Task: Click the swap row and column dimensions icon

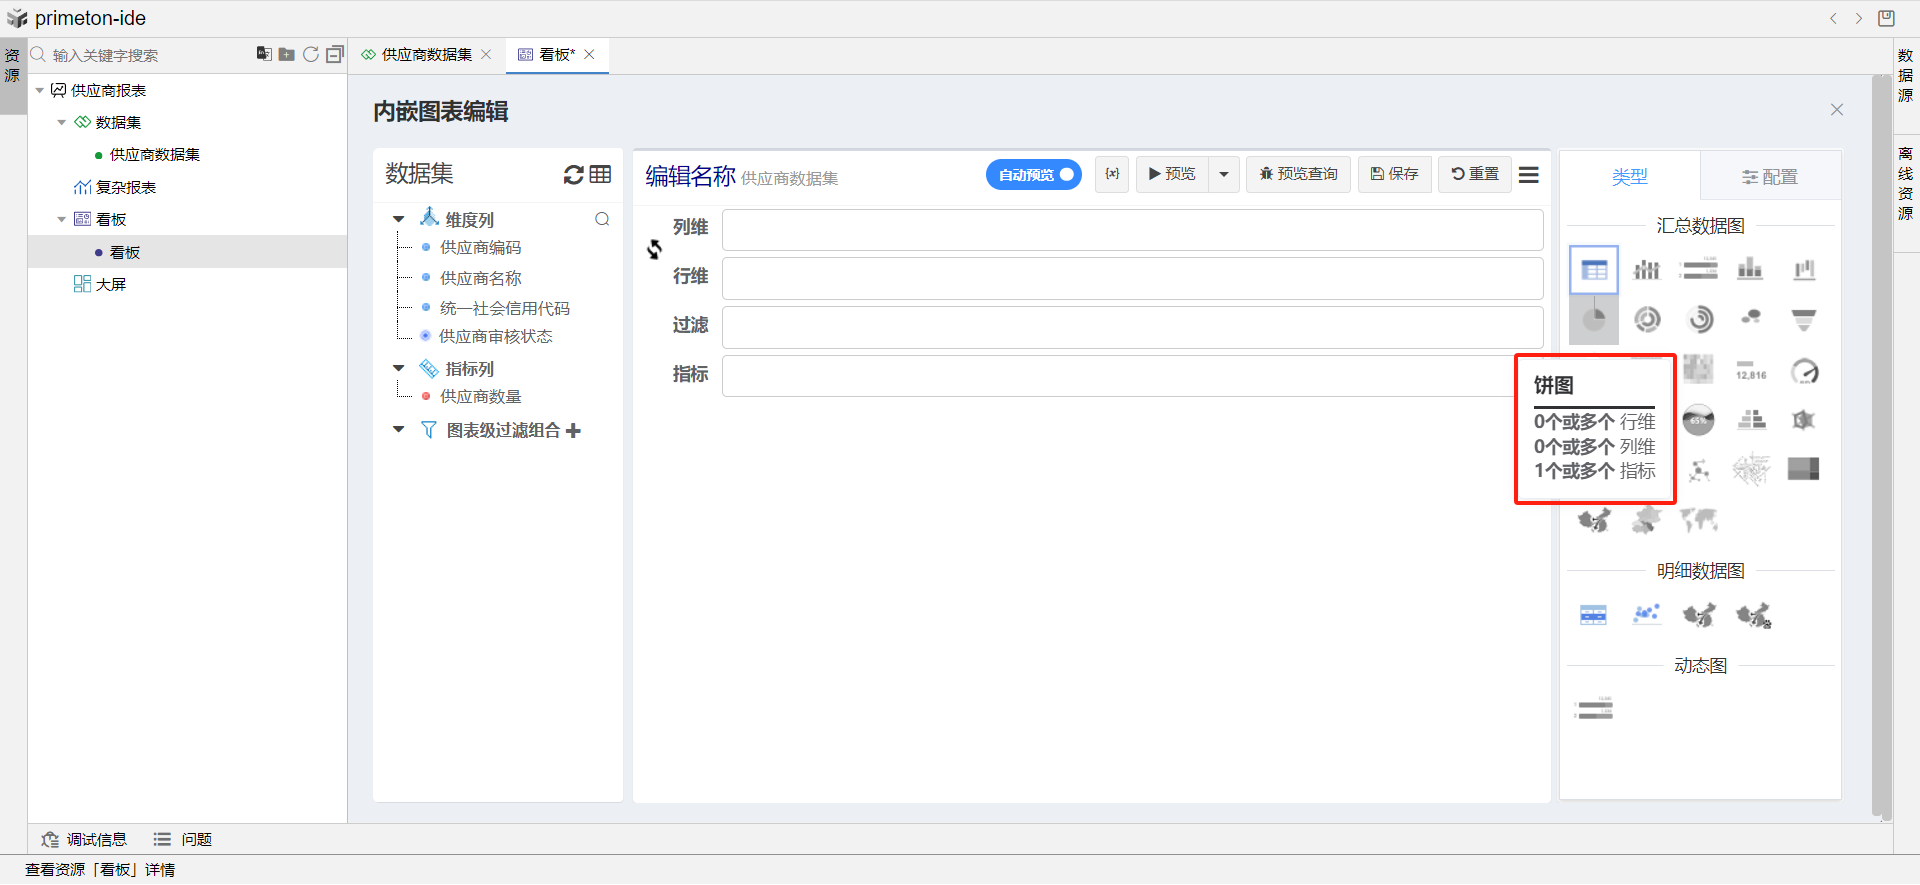Action: click(654, 250)
